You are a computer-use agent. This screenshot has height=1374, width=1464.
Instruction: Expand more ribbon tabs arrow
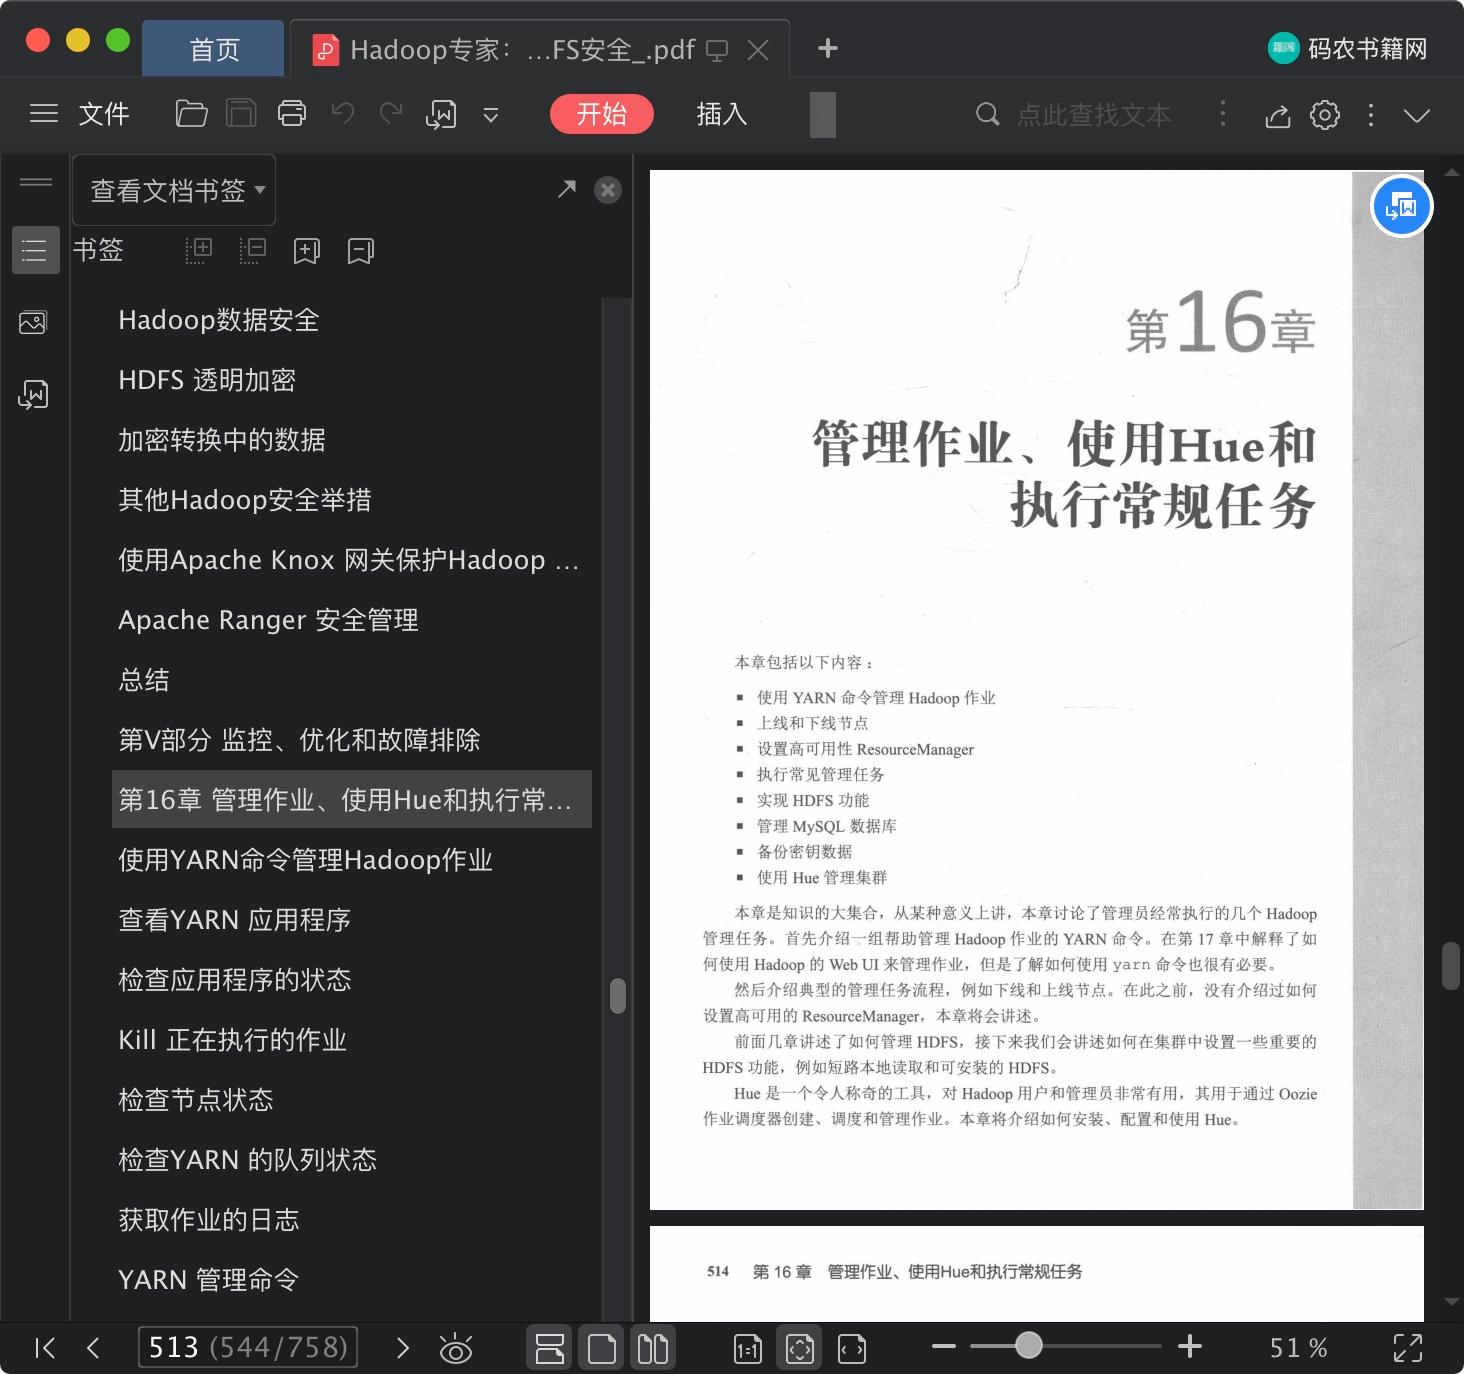click(x=823, y=114)
